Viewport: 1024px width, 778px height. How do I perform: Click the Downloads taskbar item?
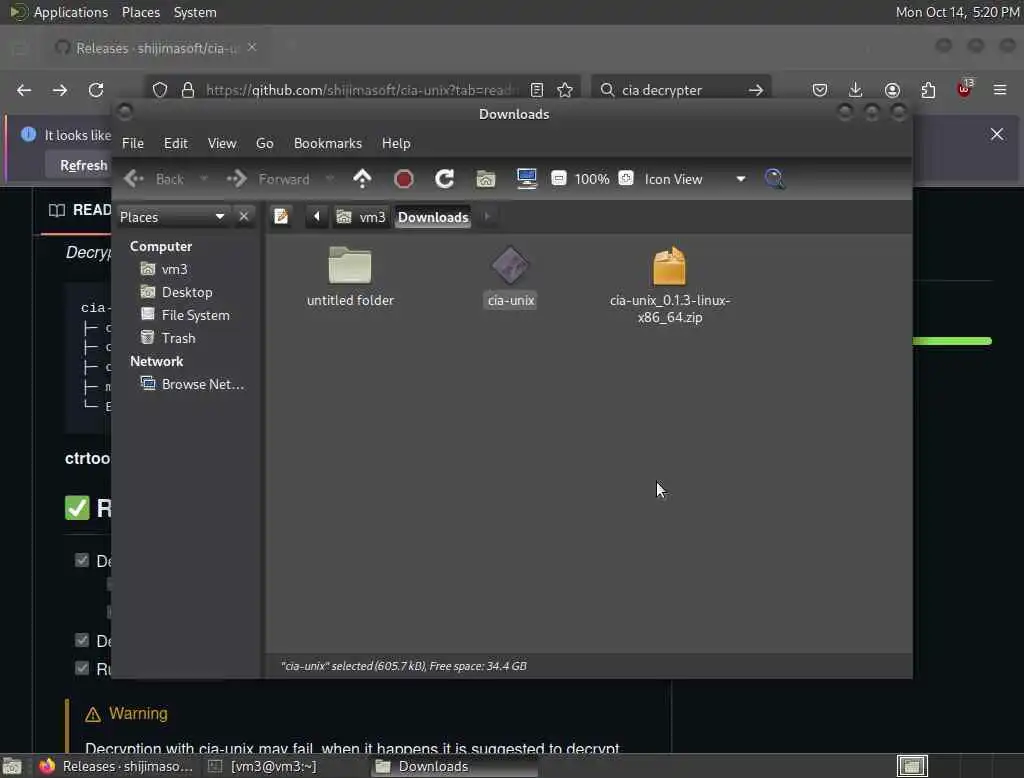click(455, 766)
